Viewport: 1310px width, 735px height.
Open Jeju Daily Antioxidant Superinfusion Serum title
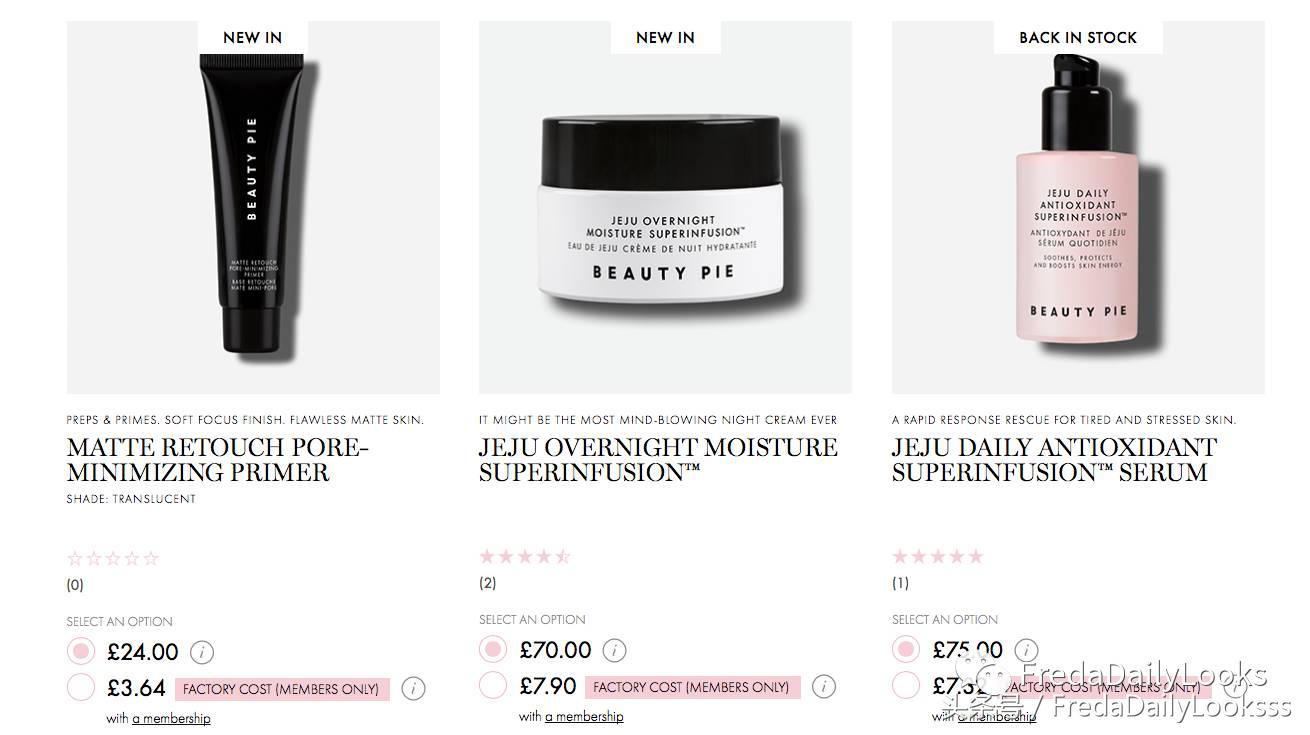point(1054,460)
